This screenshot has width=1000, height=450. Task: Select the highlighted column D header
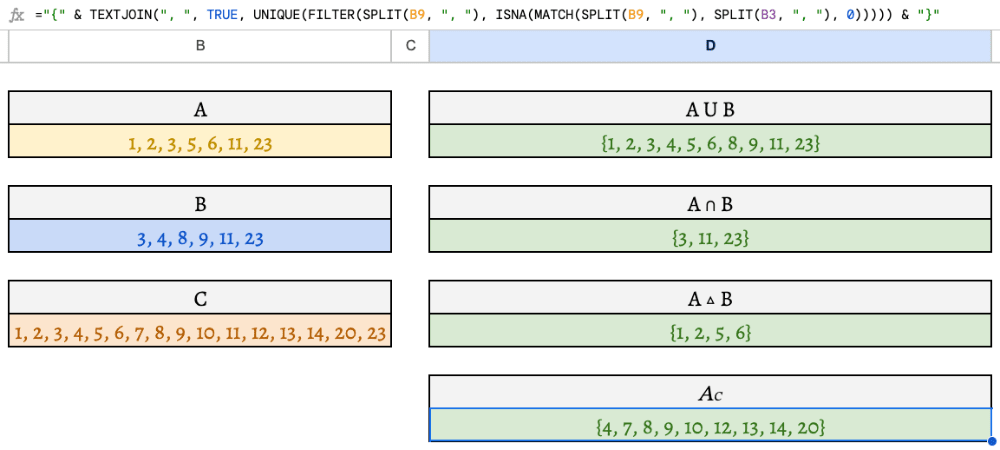click(x=710, y=45)
